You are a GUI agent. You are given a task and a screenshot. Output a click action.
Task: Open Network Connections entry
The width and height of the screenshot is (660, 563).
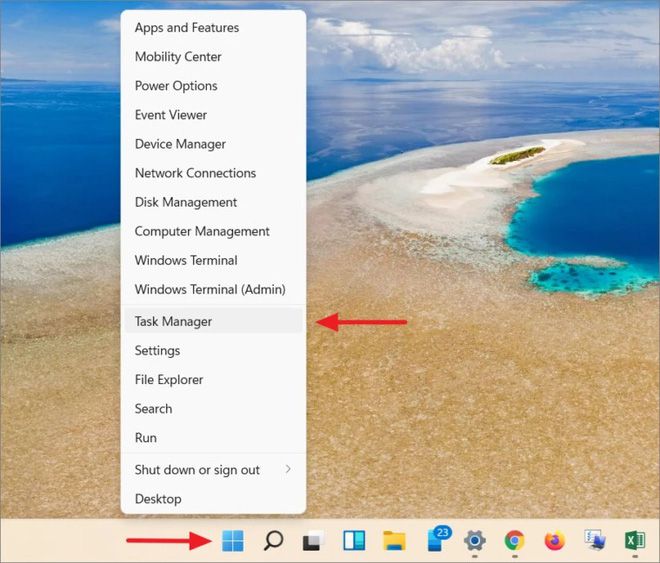pos(213,173)
